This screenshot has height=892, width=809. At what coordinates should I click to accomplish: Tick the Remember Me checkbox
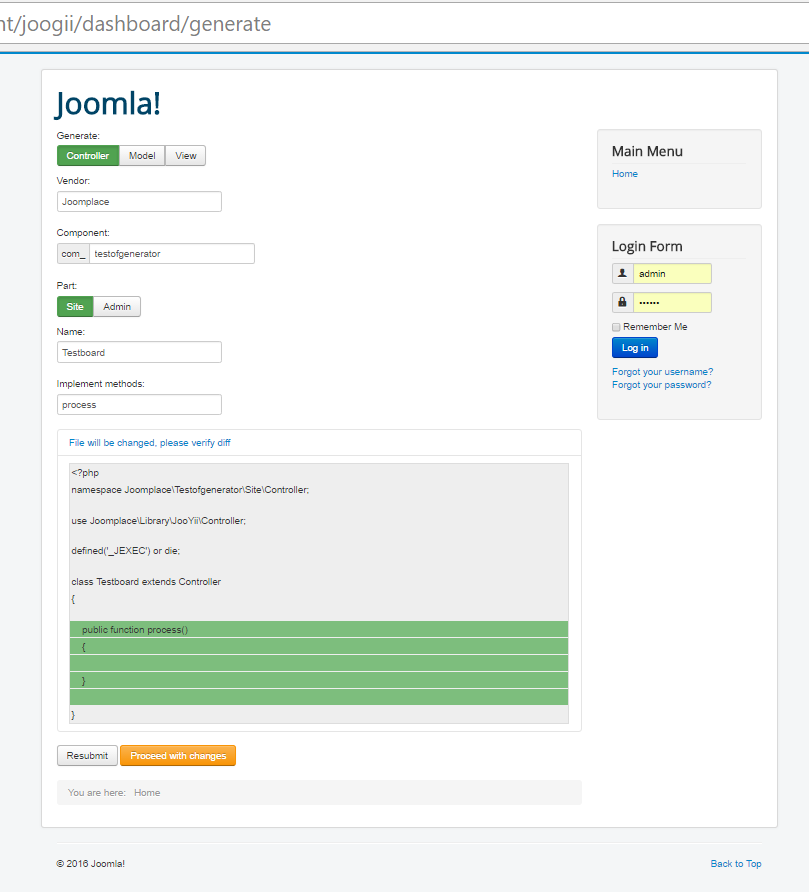coord(616,327)
